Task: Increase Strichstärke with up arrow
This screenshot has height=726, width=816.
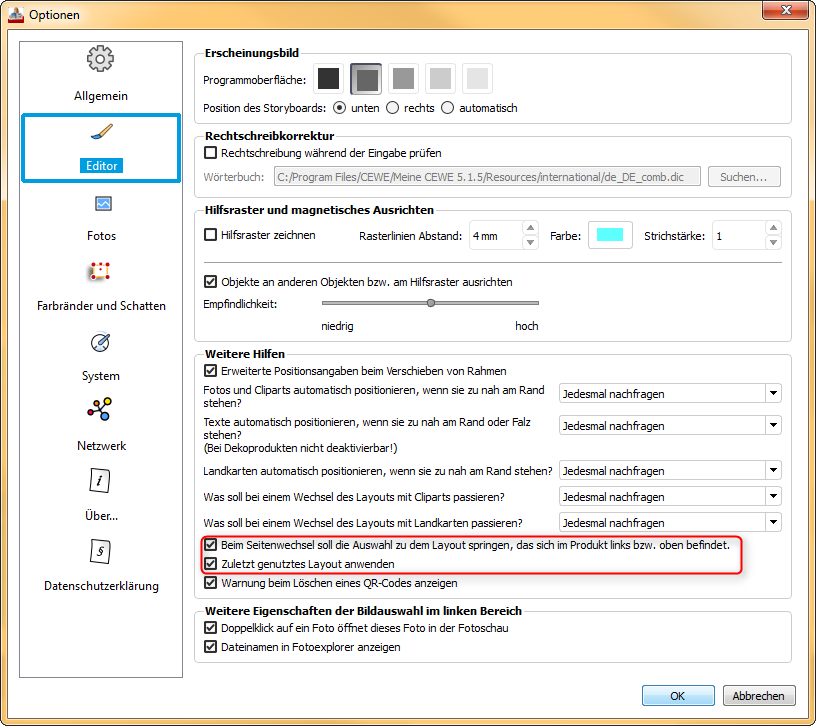Action: coord(773,228)
